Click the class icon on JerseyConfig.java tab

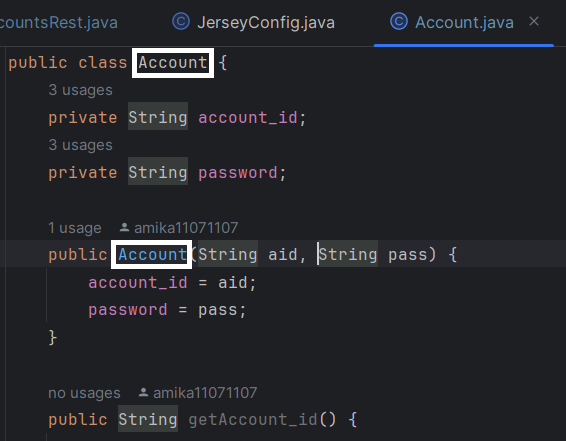181,21
